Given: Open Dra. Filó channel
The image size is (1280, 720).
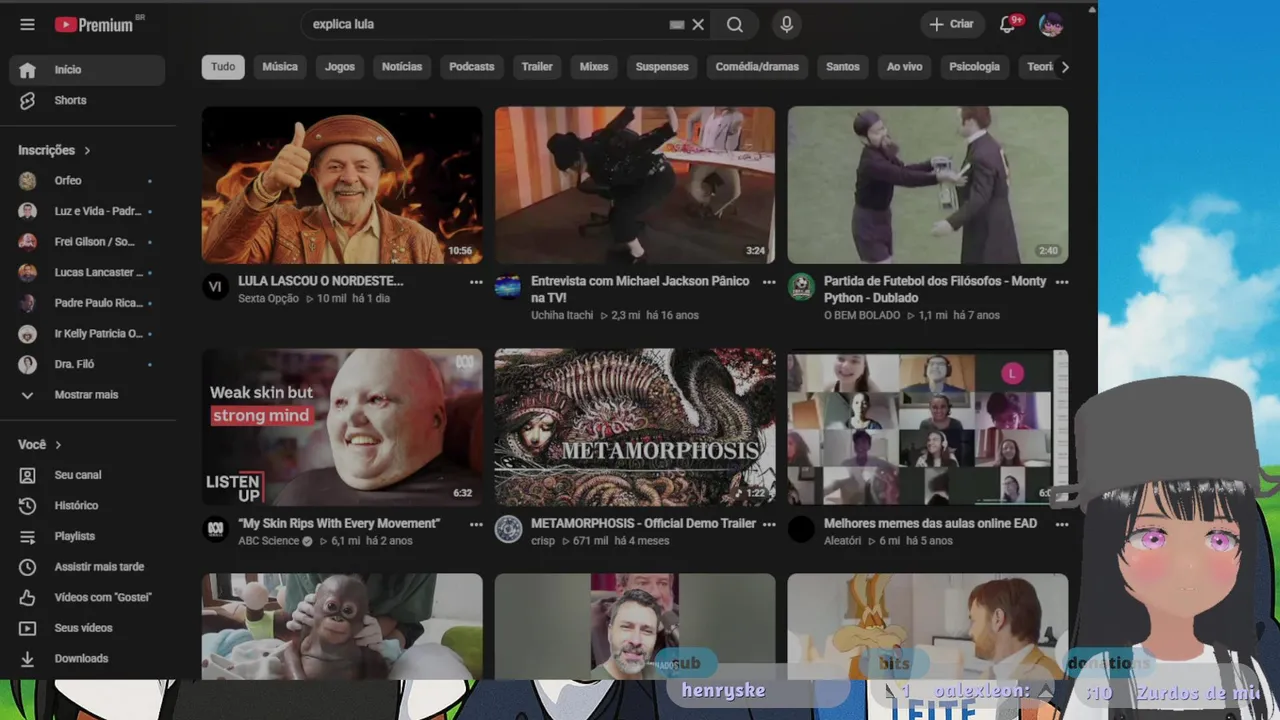Looking at the screenshot, I should tap(87, 364).
